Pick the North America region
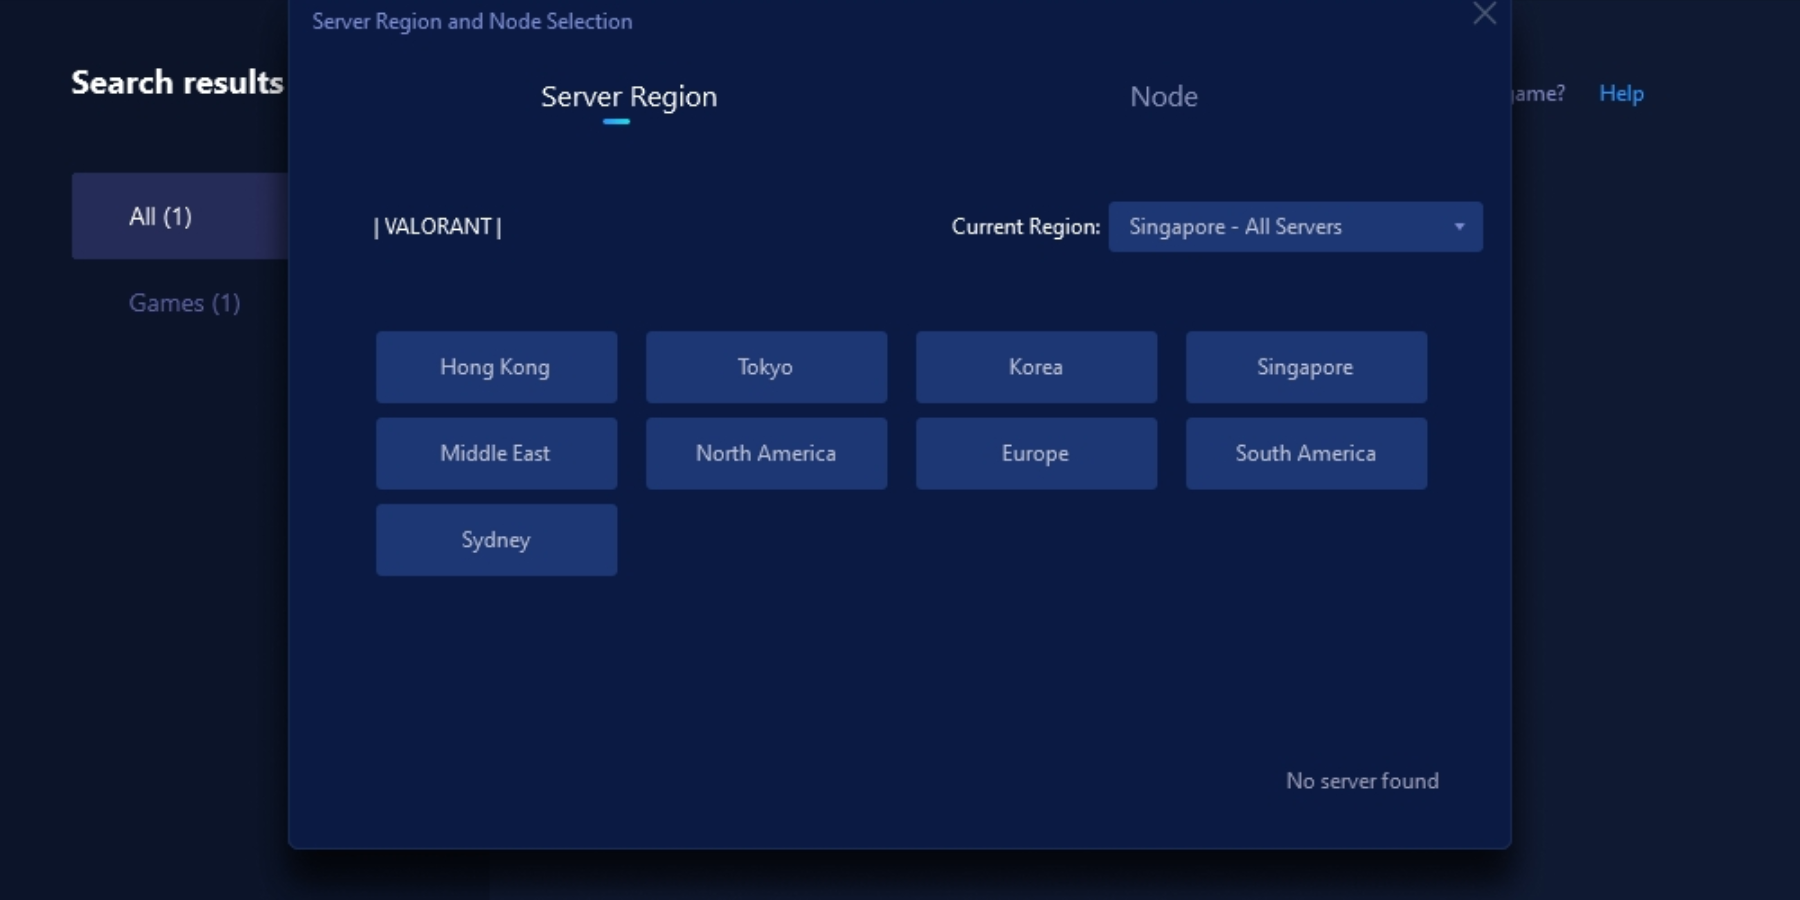Image resolution: width=1800 pixels, height=900 pixels. point(766,453)
